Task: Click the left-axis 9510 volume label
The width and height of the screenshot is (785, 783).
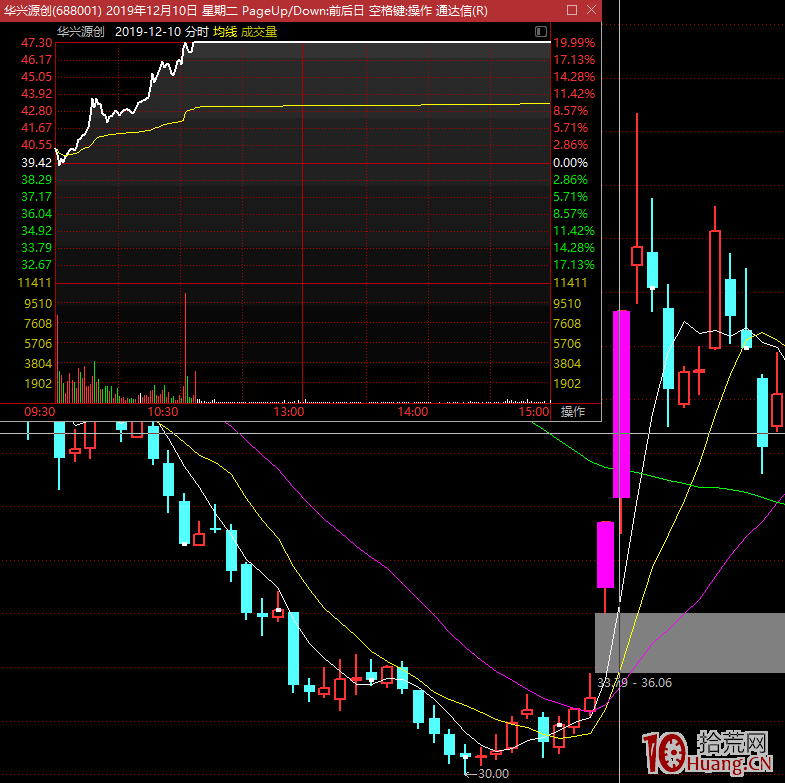Action: click(38, 304)
